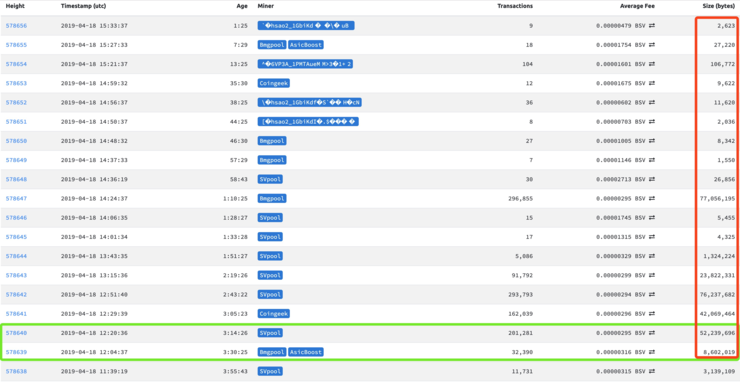Click the Height column header
The image size is (740, 382).
point(15,6)
